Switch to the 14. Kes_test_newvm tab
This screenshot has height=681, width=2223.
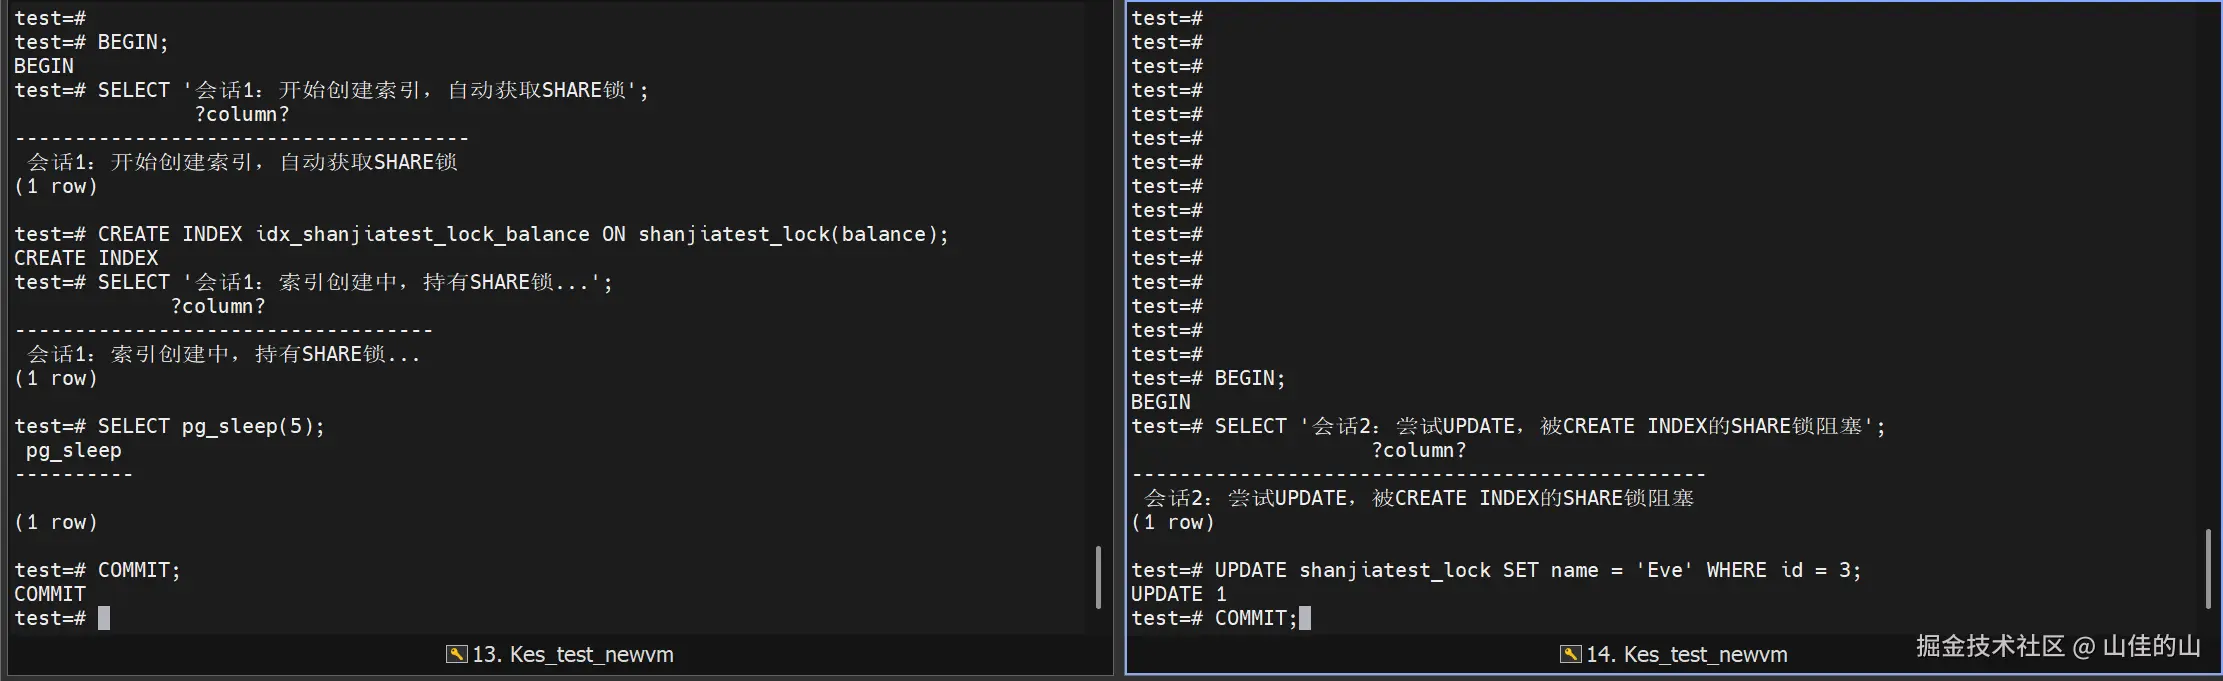[1686, 654]
